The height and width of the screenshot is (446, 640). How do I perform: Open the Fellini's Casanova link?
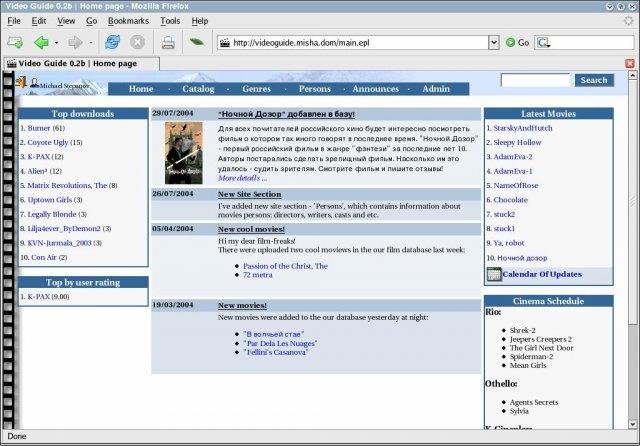(x=276, y=352)
